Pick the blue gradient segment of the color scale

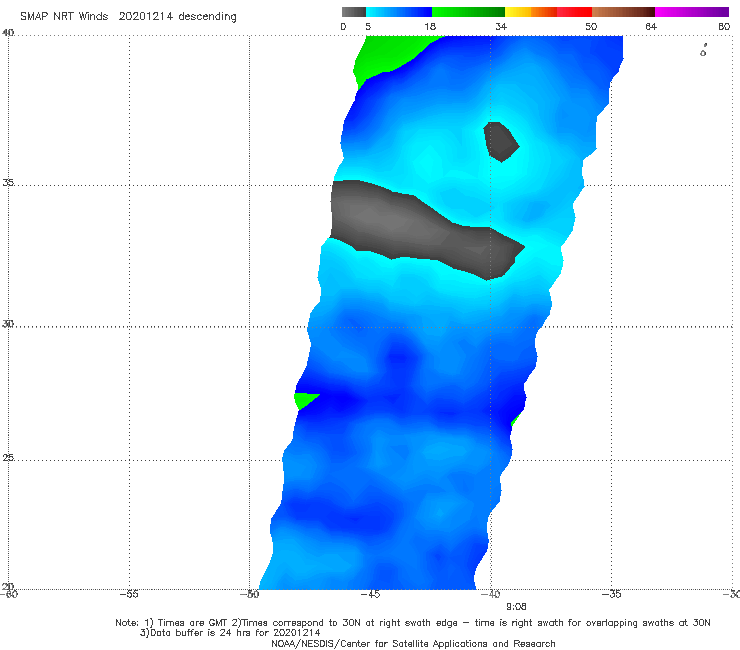[399, 12]
